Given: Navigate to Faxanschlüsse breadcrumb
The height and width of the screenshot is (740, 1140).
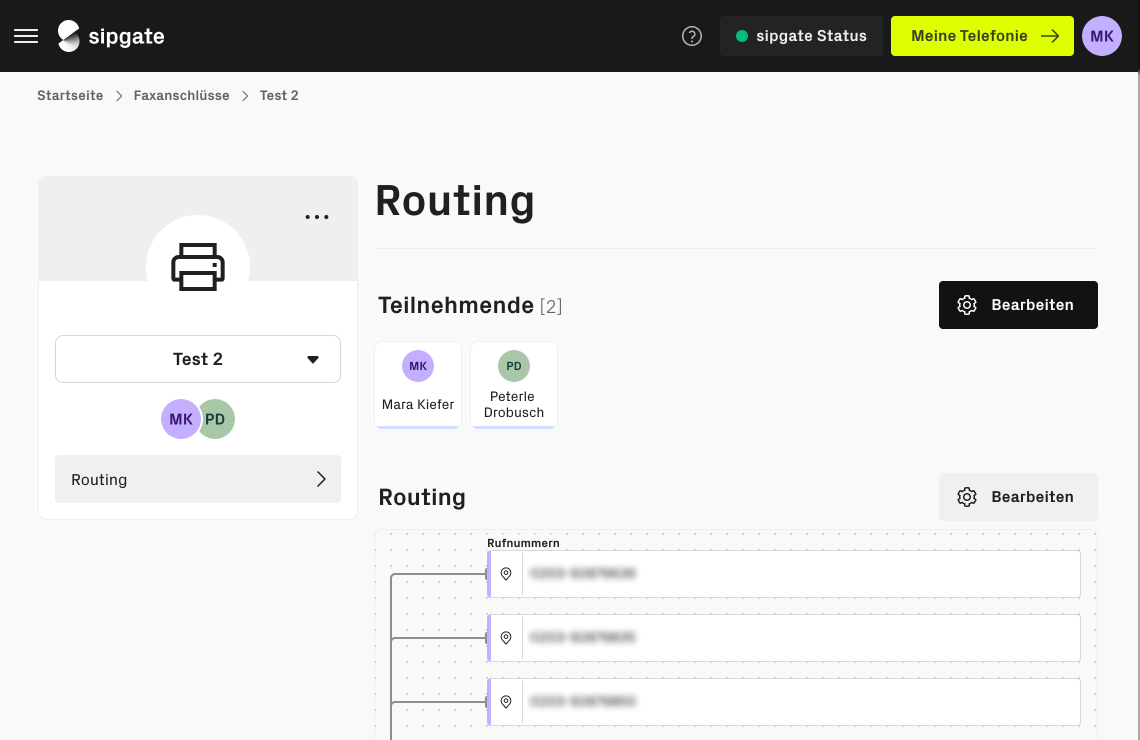Looking at the screenshot, I should coord(181,96).
